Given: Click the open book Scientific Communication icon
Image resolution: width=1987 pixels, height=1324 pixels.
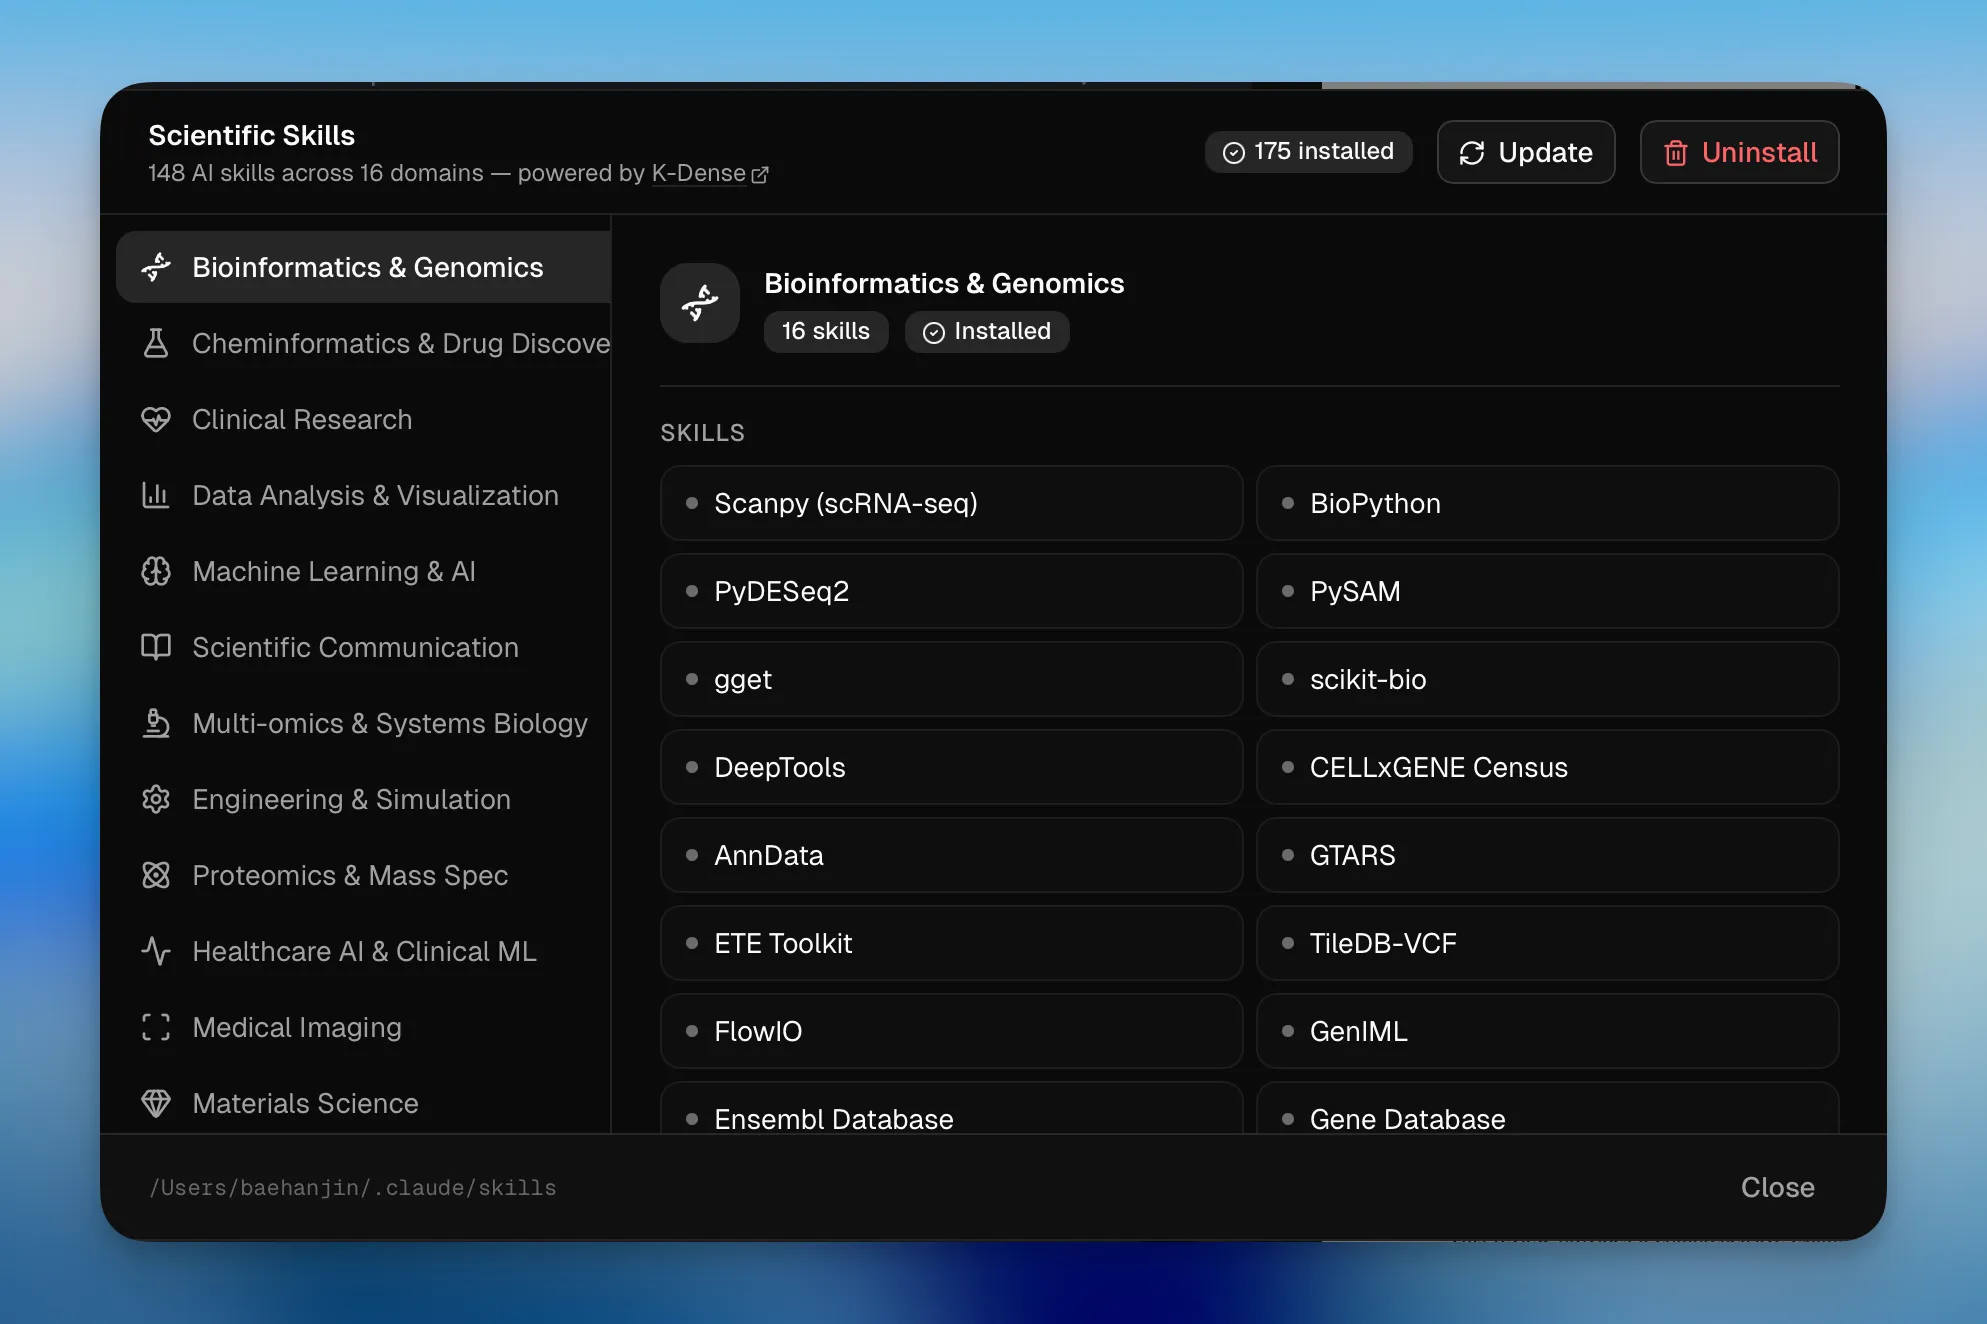Looking at the screenshot, I should coord(156,647).
